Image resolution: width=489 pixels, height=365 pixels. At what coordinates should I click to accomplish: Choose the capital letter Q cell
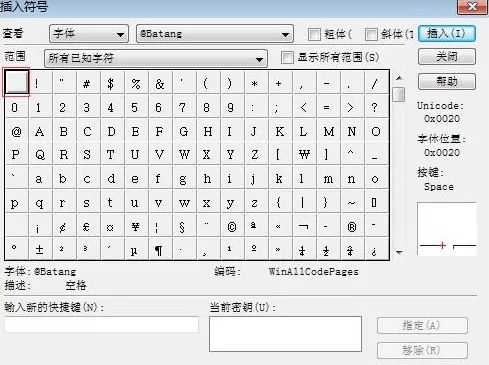coord(40,155)
